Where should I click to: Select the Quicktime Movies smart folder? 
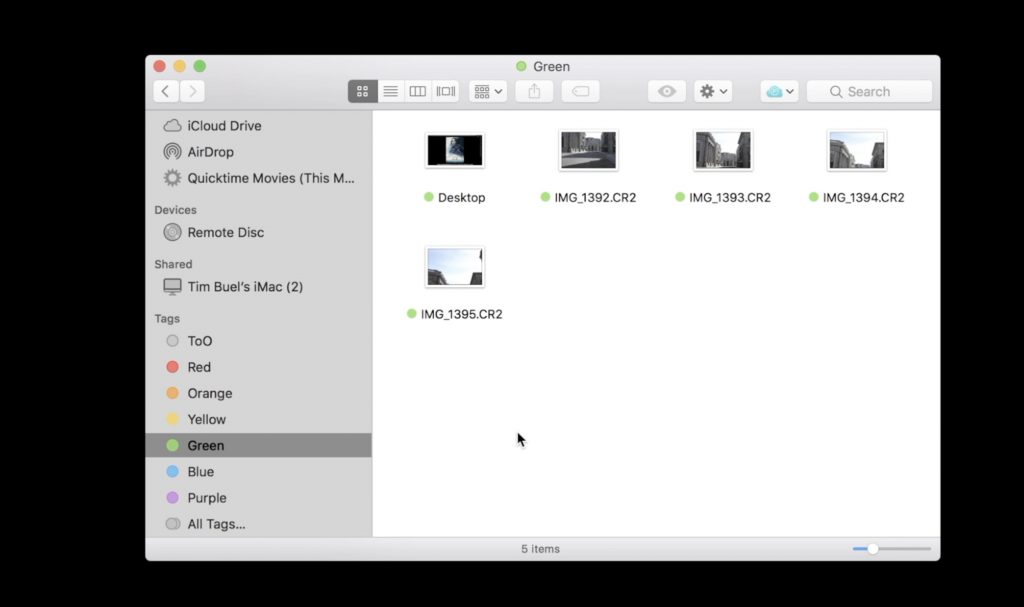(259, 178)
